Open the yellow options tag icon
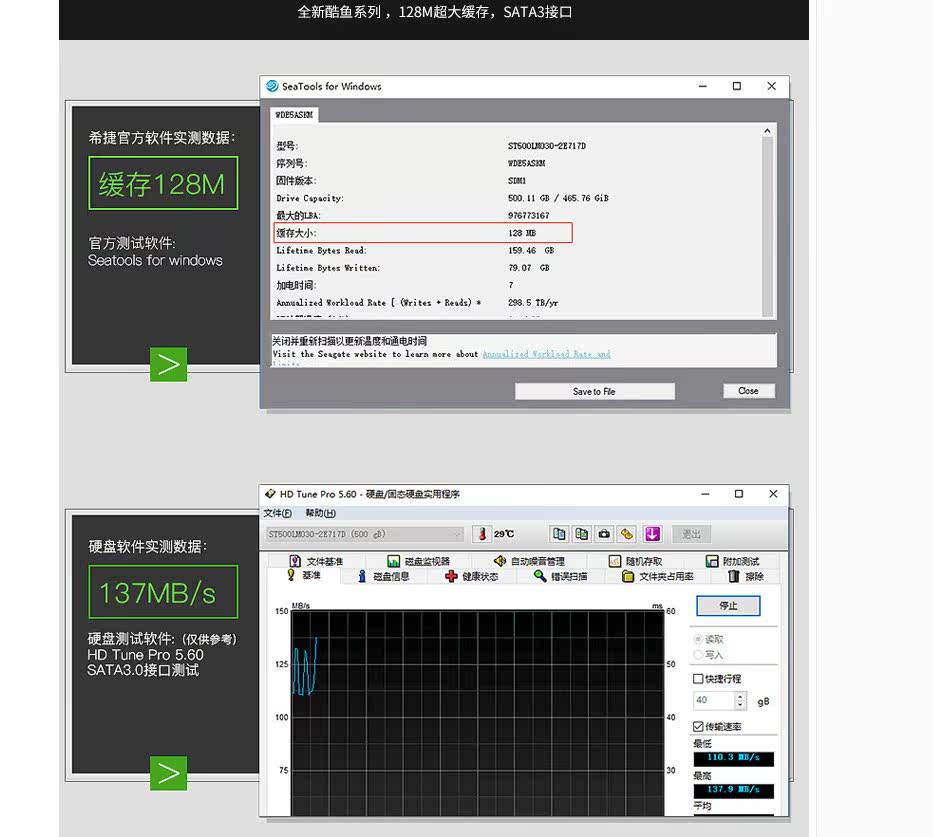Image resolution: width=933 pixels, height=837 pixels. [627, 534]
